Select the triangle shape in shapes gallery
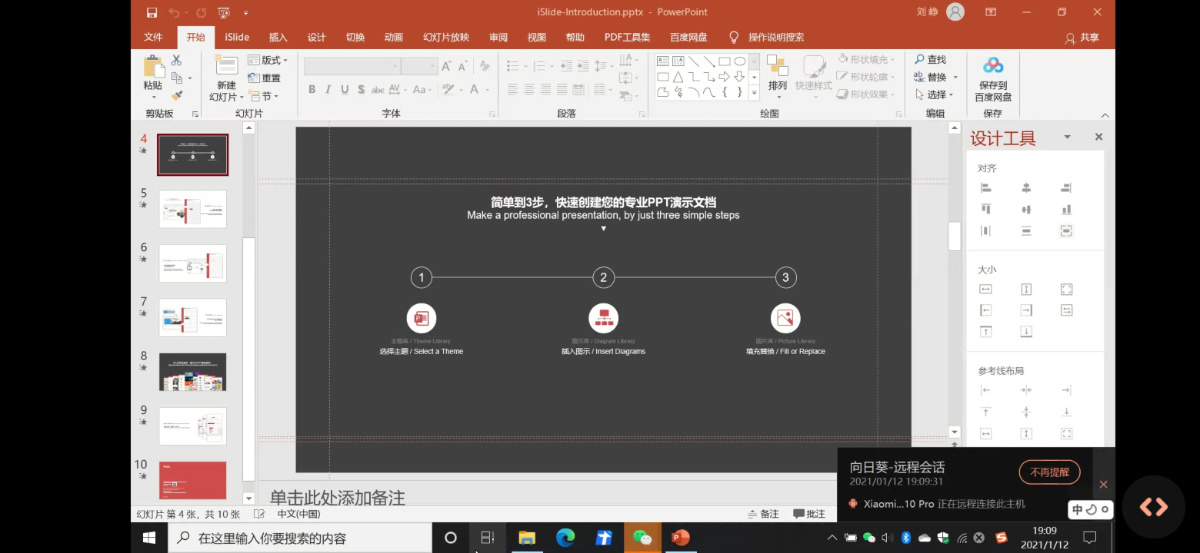Viewport: 1200px width, 553px height. [678, 76]
